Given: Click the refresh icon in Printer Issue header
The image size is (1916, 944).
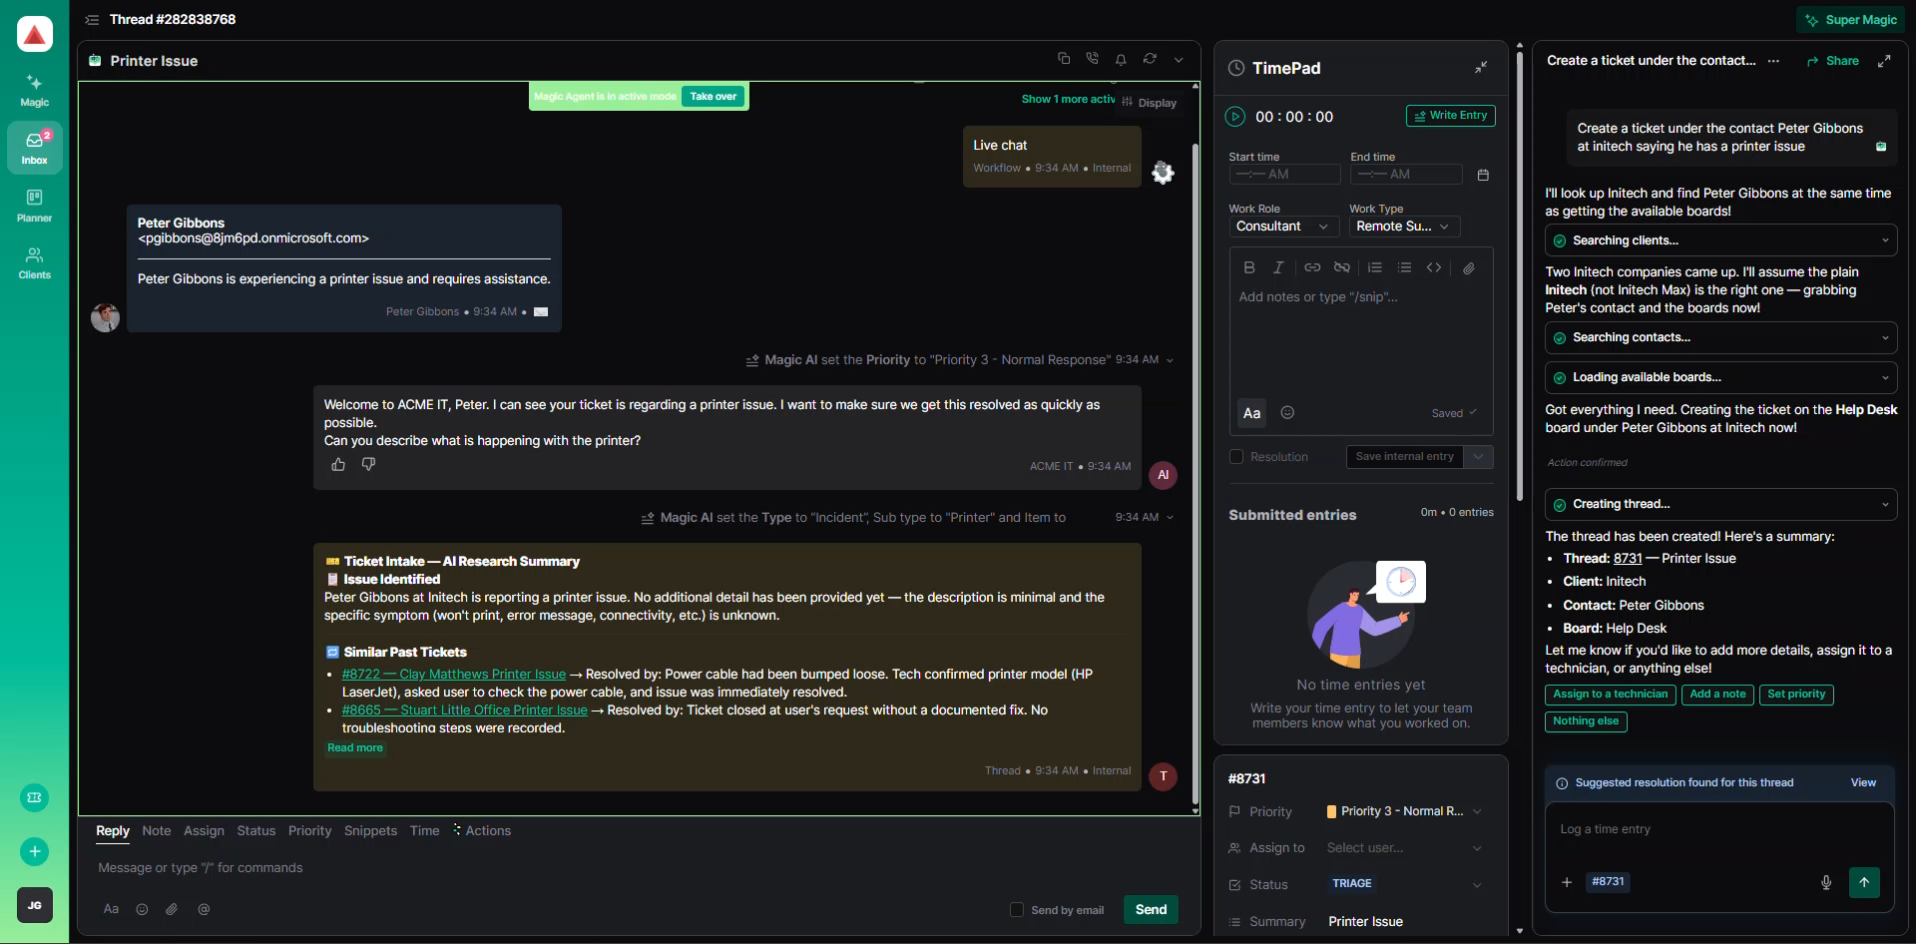Looking at the screenshot, I should coord(1150,59).
